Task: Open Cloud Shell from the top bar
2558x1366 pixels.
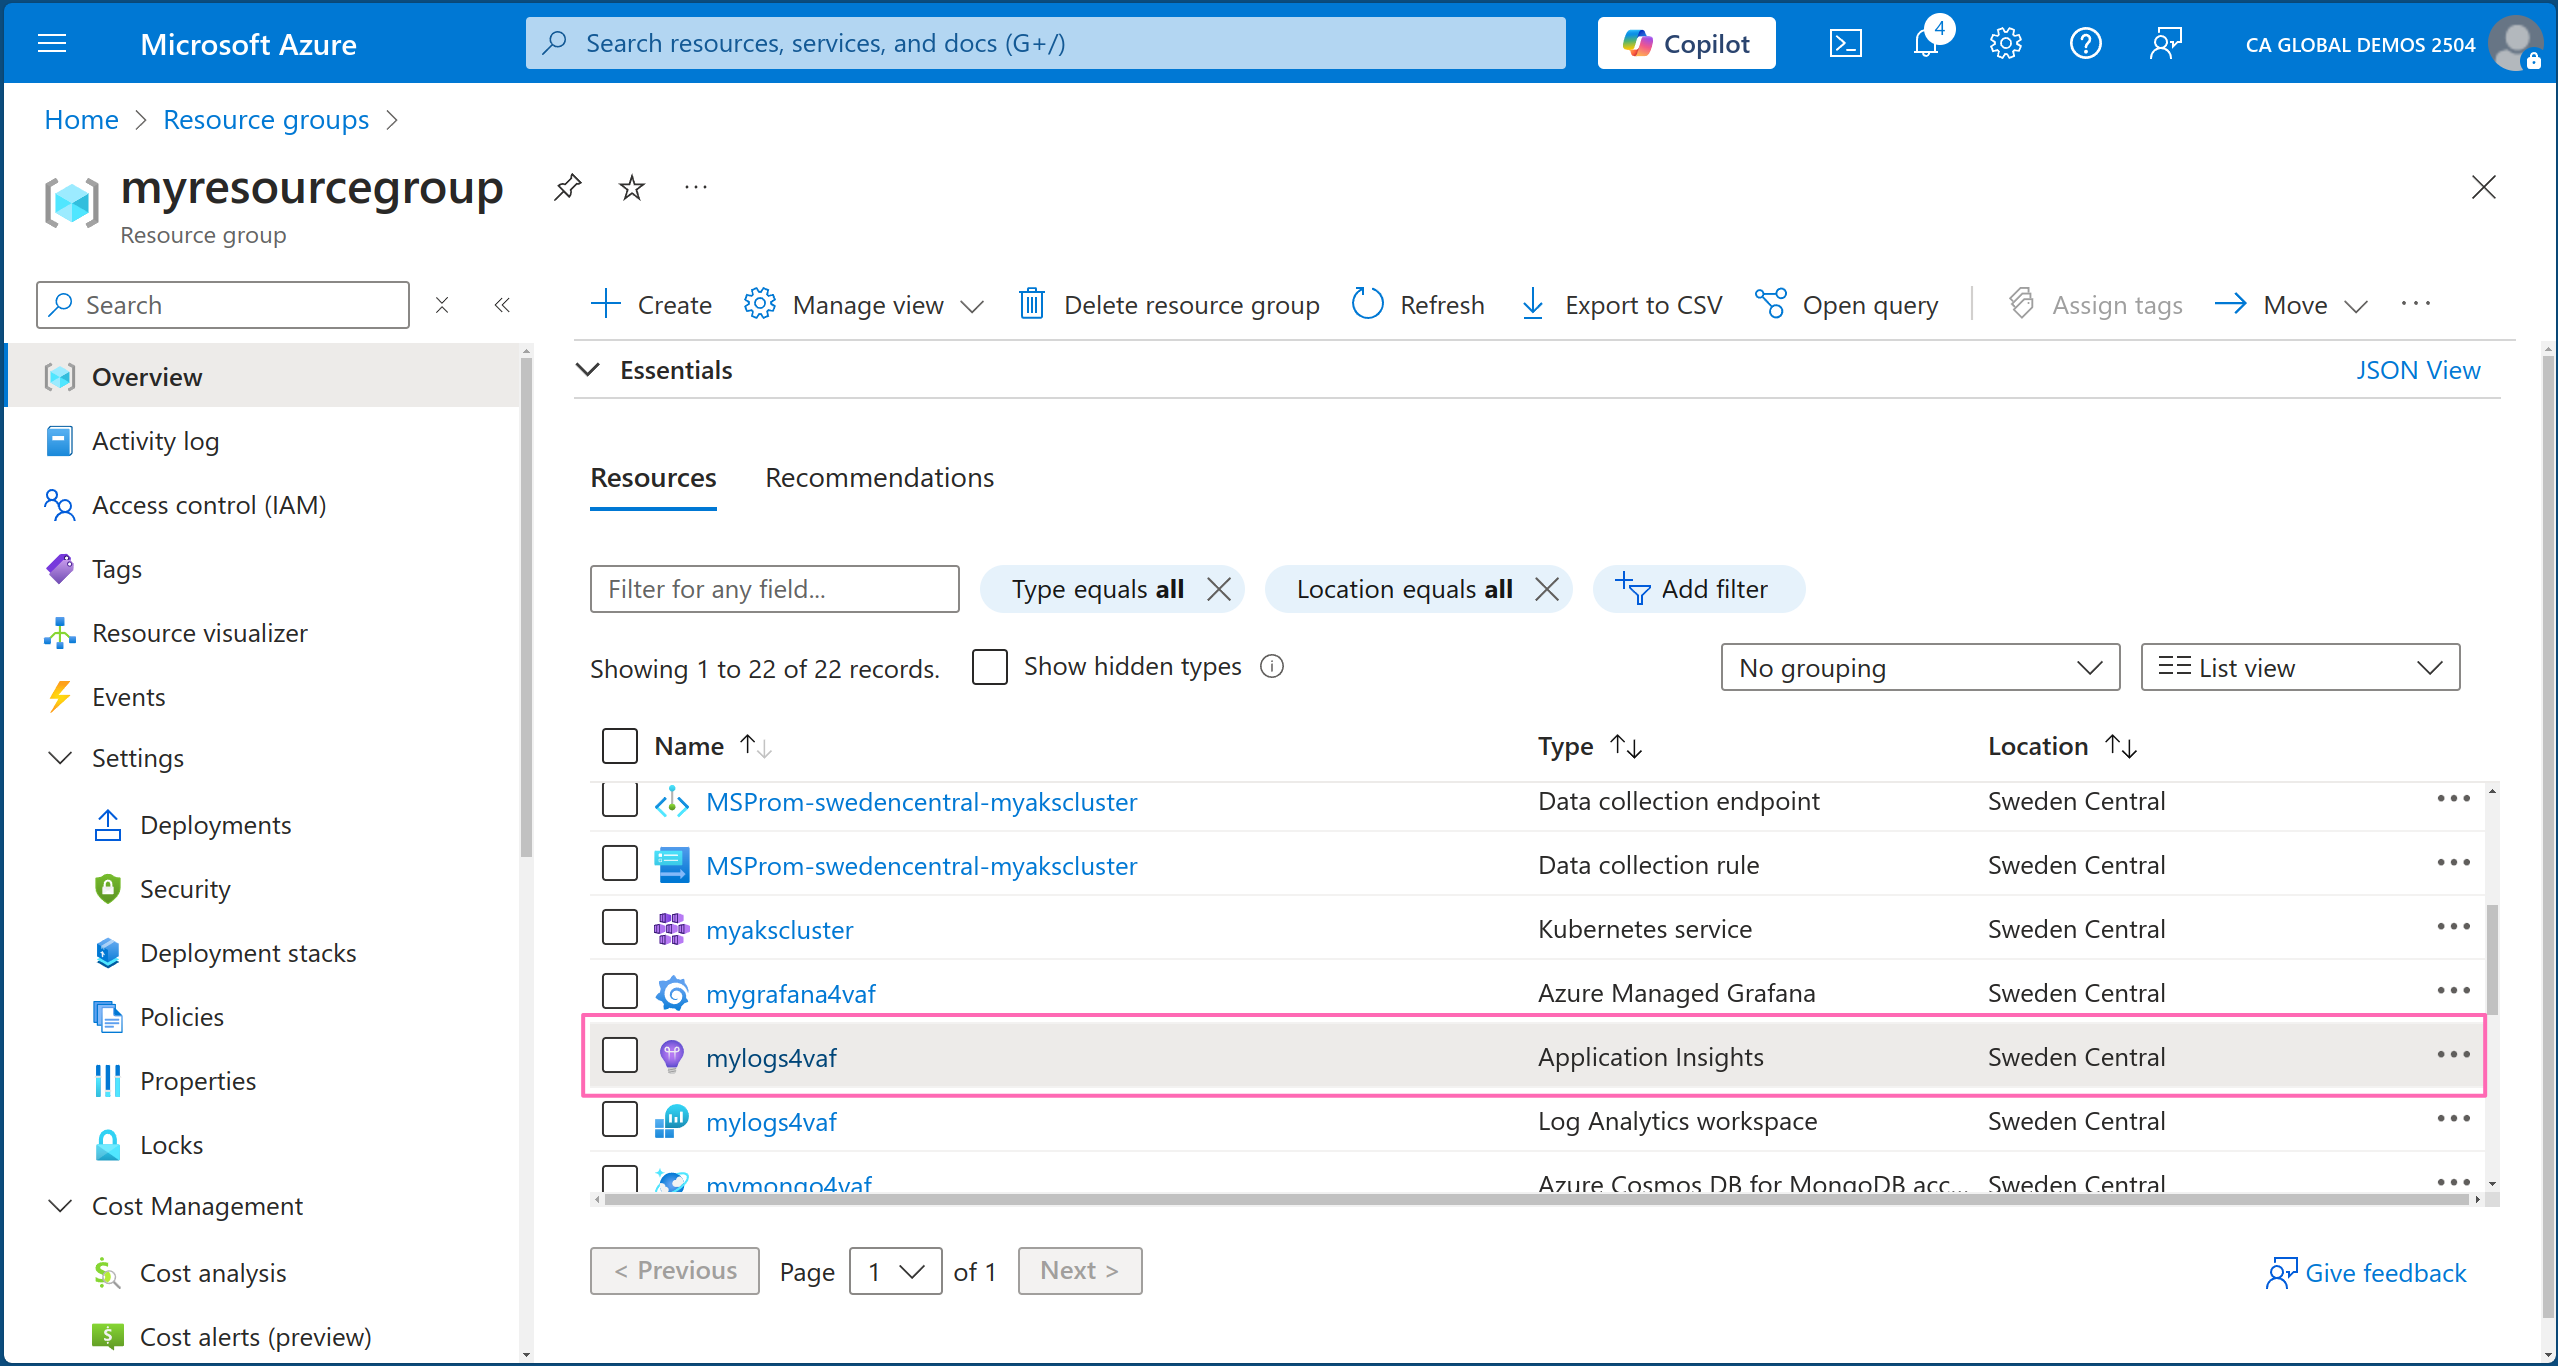Action: 1845,43
